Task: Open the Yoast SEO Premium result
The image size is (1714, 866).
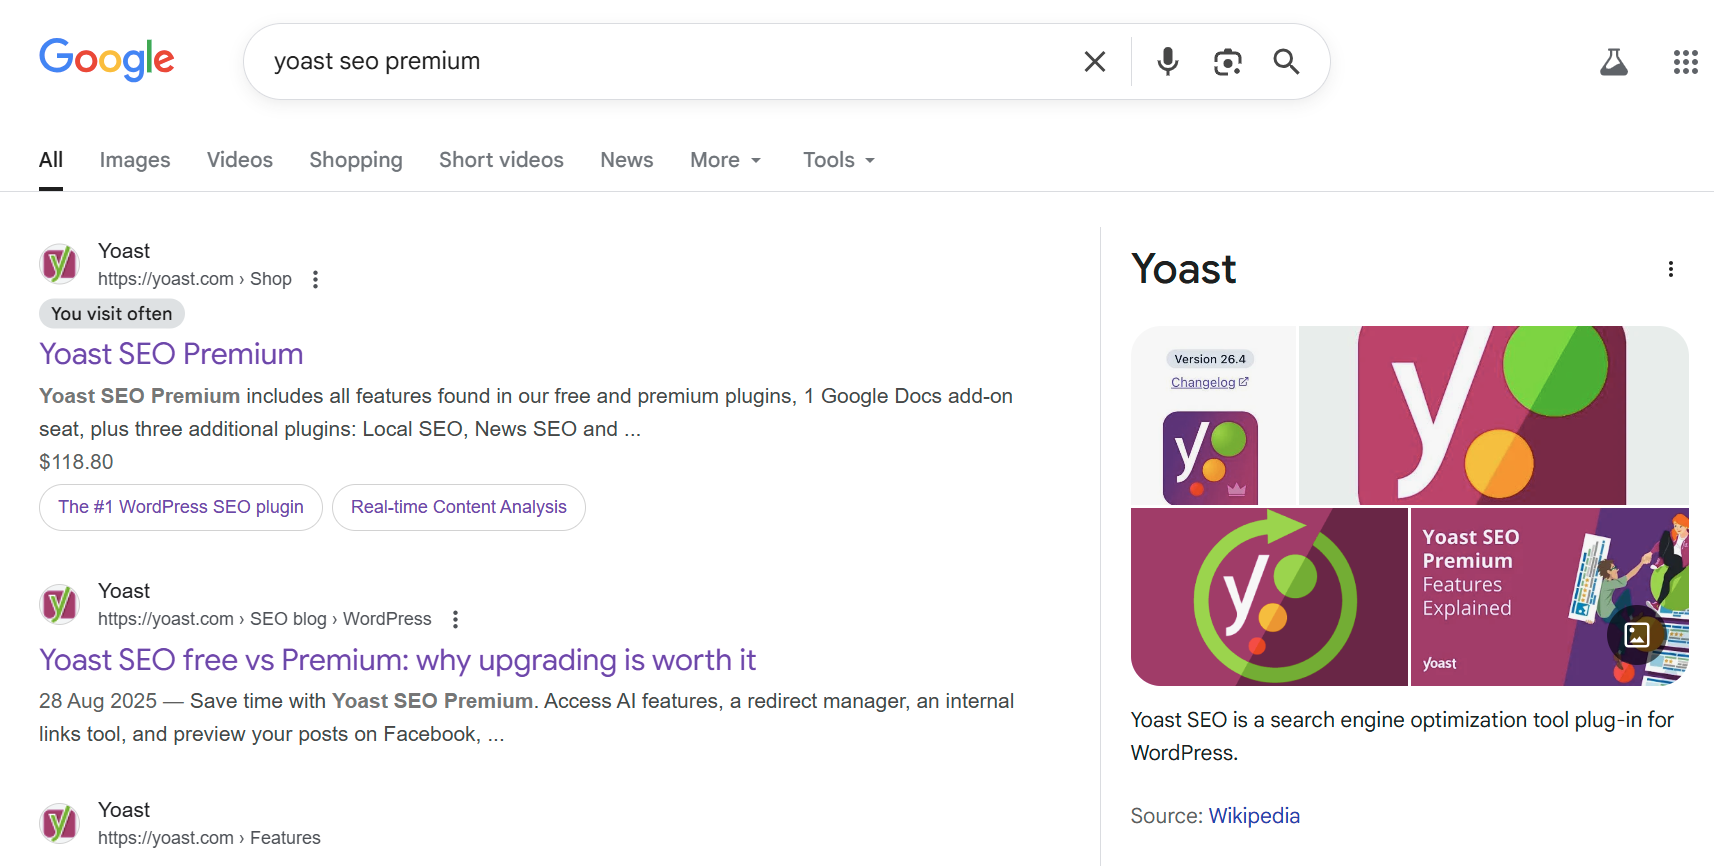Action: tap(171, 354)
